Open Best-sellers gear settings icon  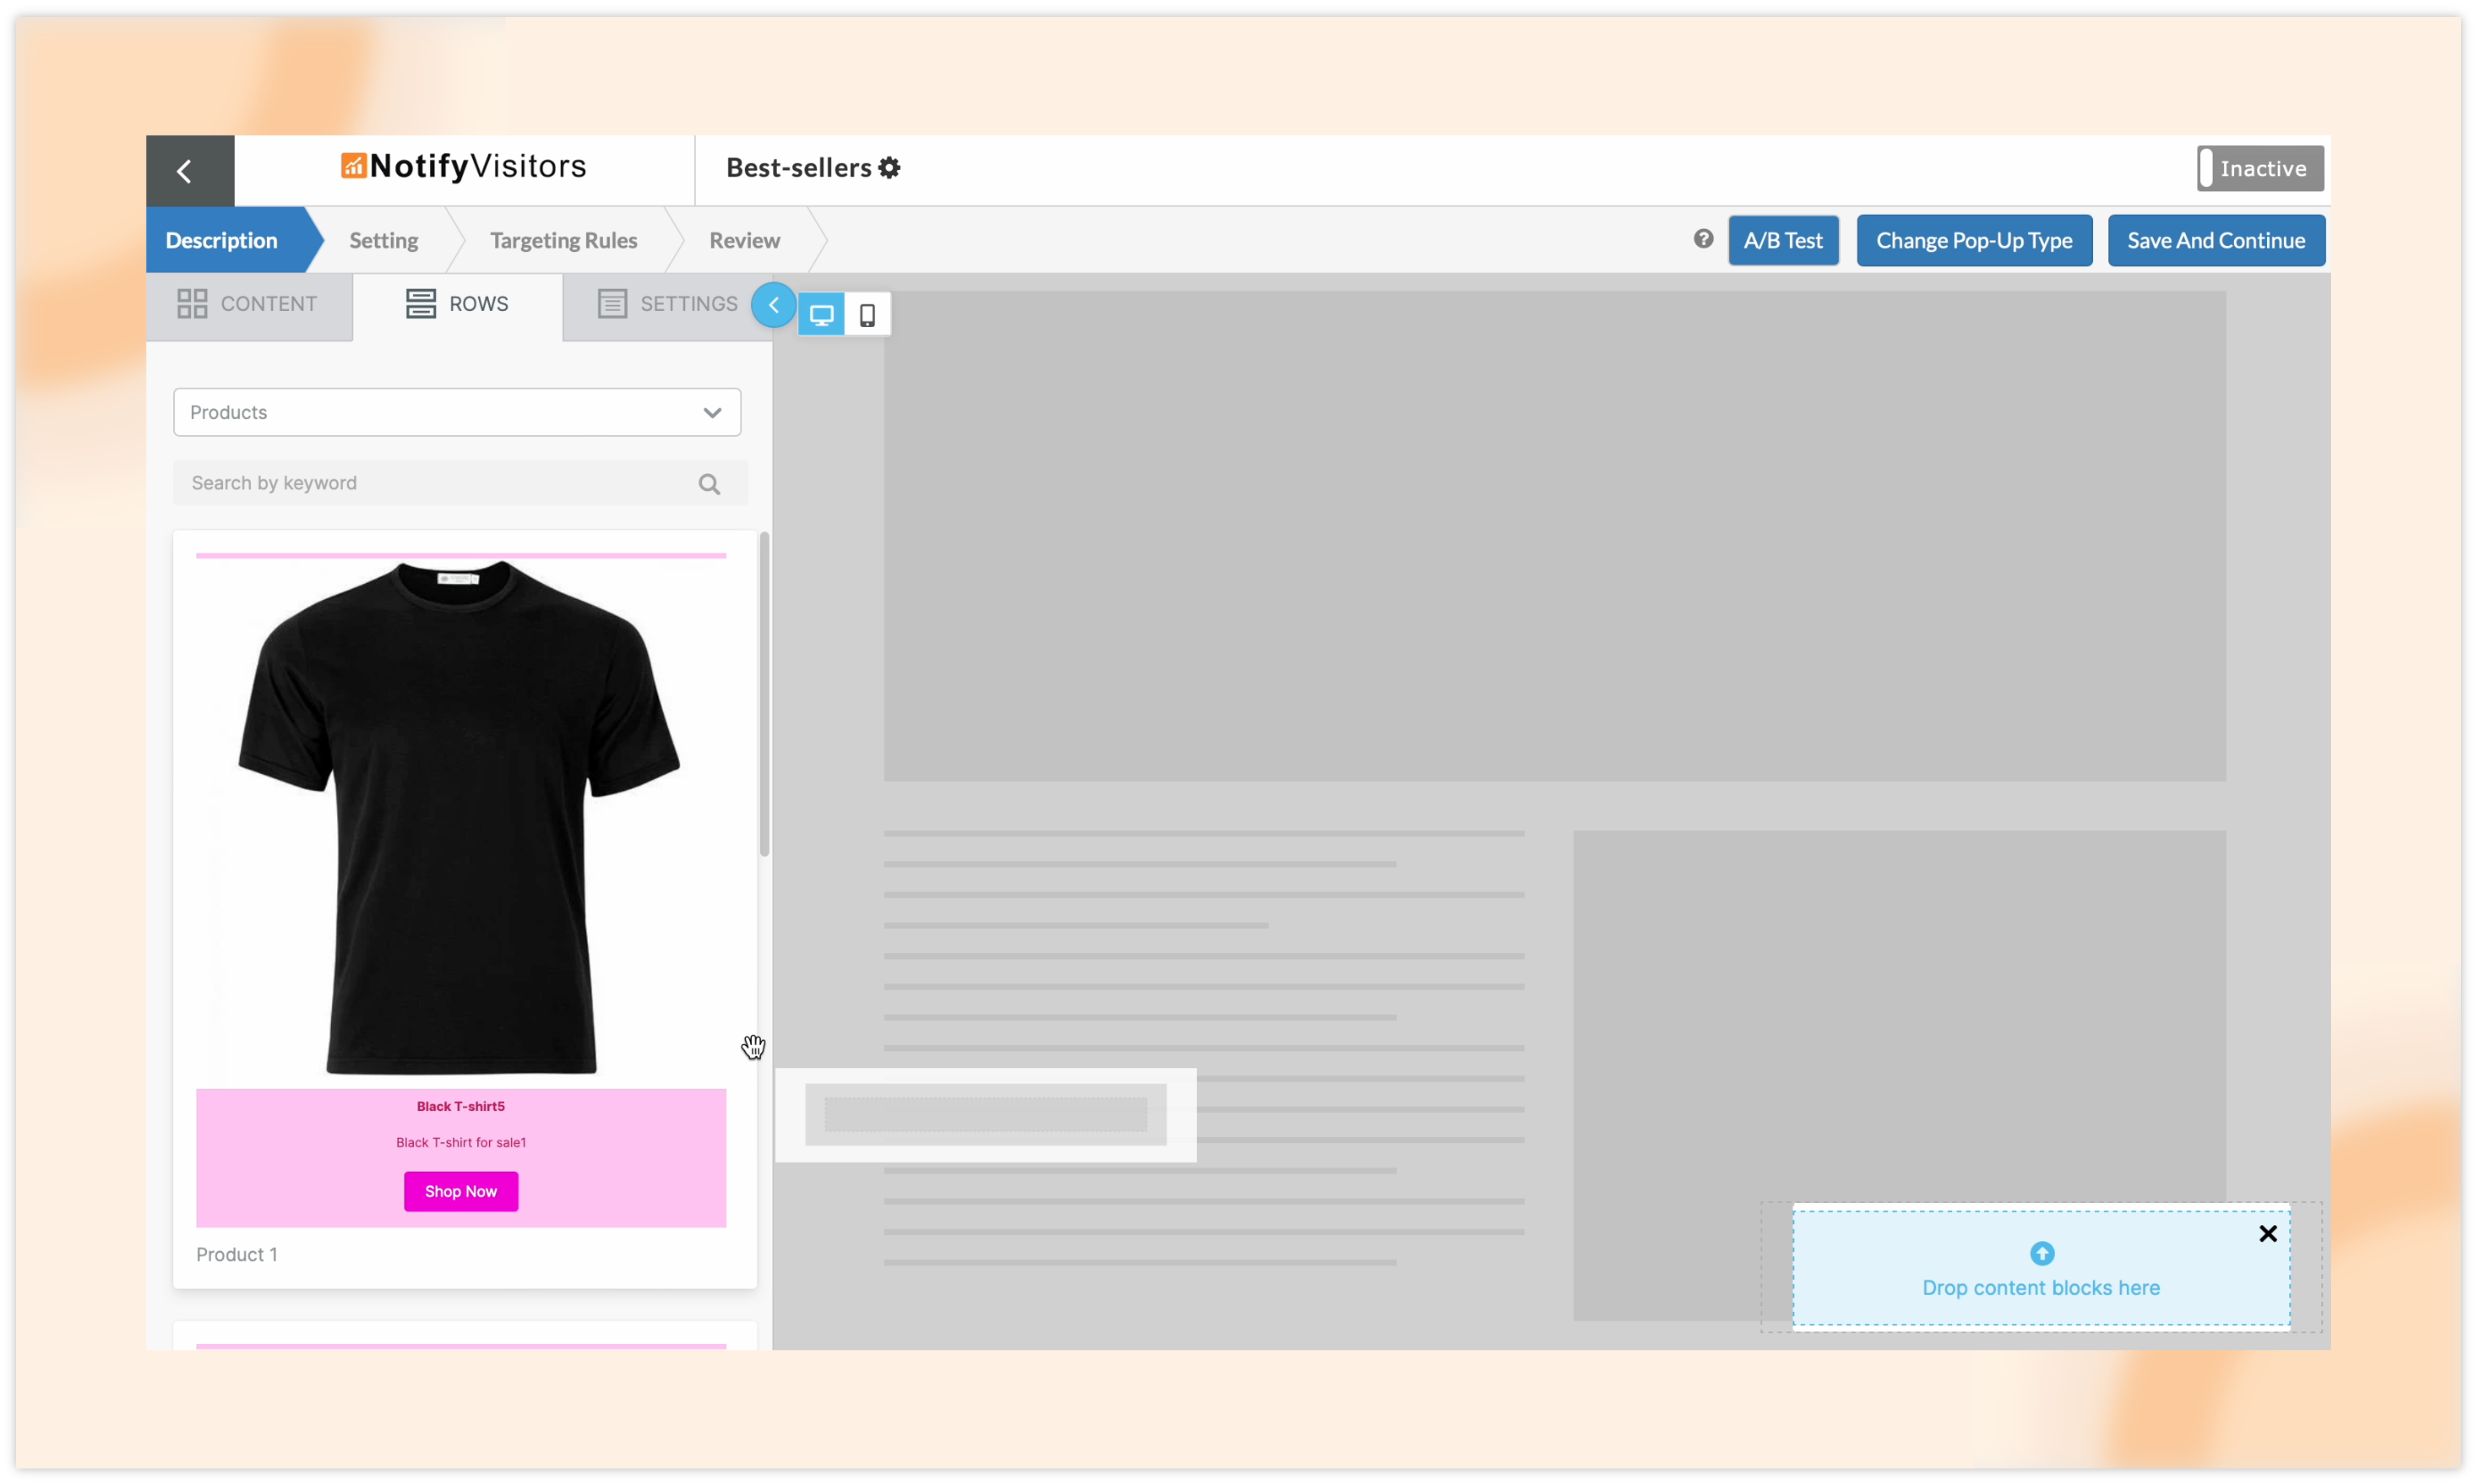889,168
